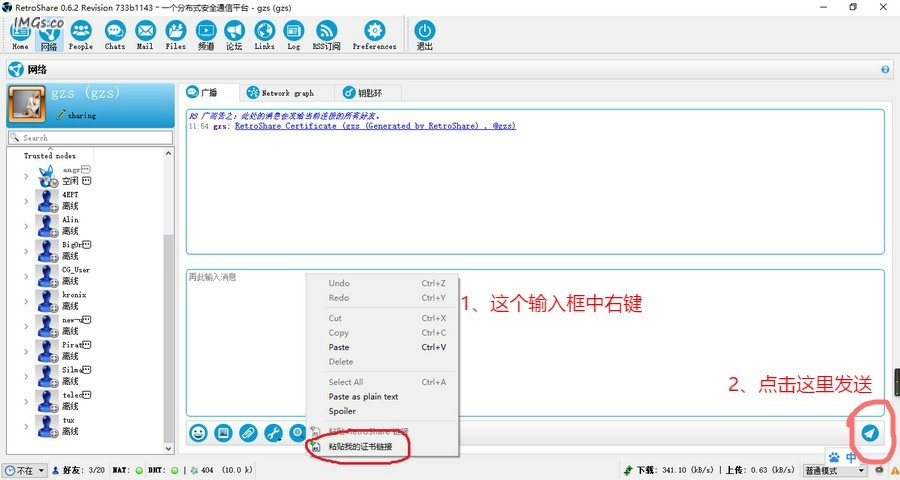Switch to the Network graph tab

[x=287, y=92]
